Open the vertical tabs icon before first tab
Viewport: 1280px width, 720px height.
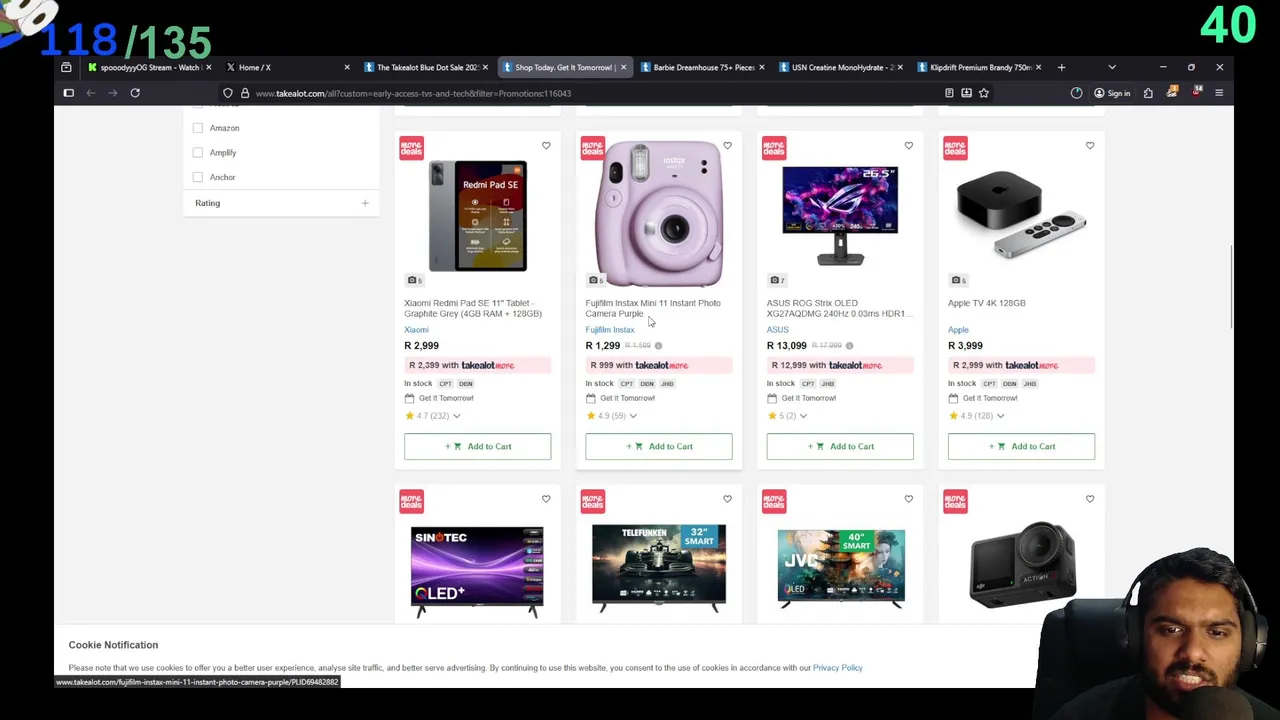[x=66, y=67]
